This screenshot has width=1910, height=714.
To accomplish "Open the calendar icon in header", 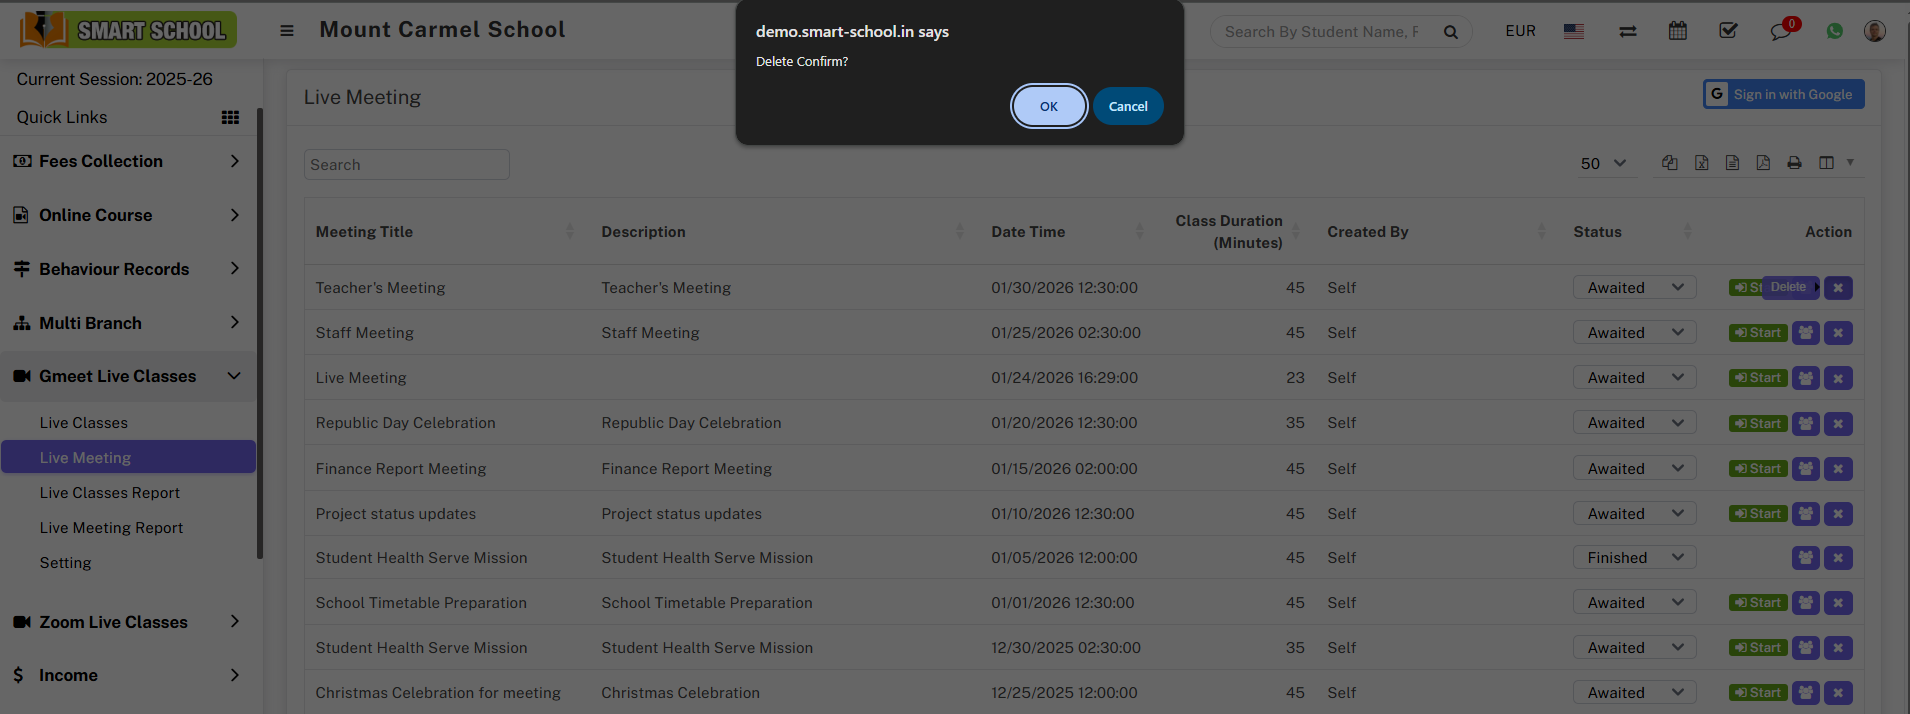I will pyautogui.click(x=1677, y=31).
